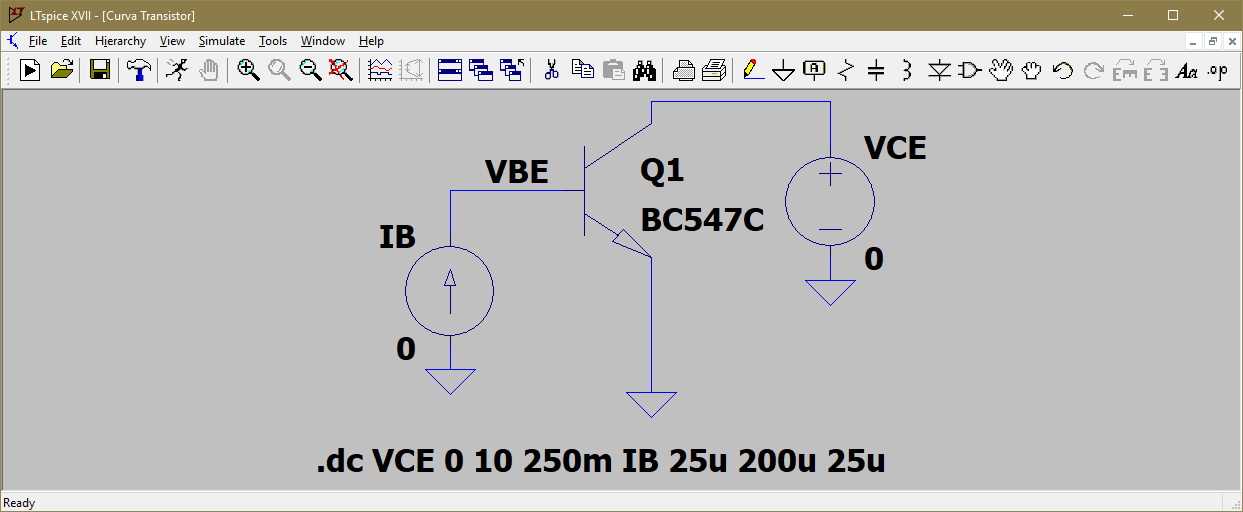Image resolution: width=1243 pixels, height=512 pixels.
Task: Zoom to fit using the crossed magnifier icon
Action: [x=340, y=70]
